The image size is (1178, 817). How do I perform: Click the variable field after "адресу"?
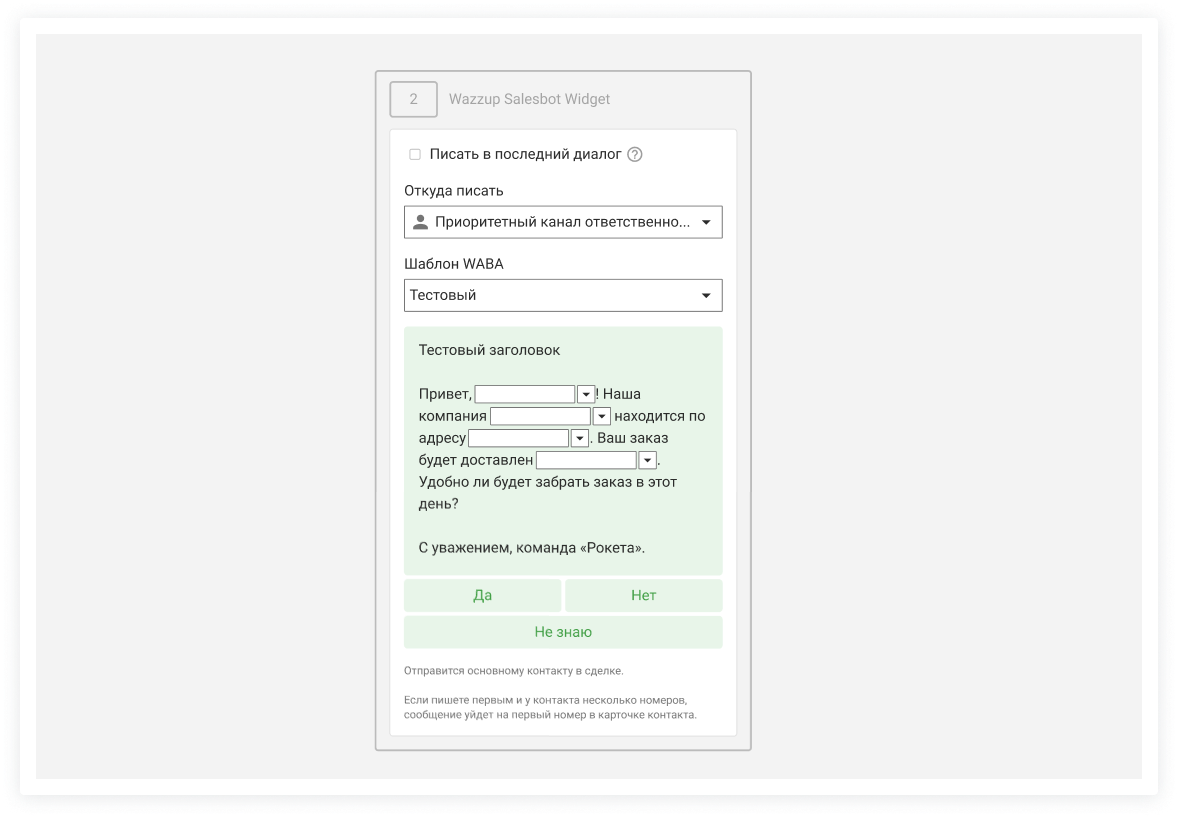tap(518, 438)
